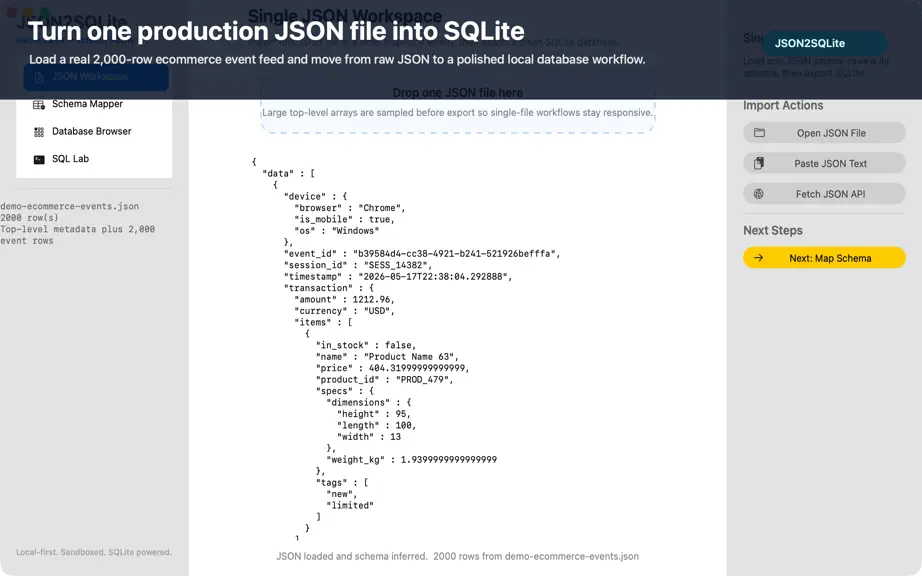Click the "in_stock" : false line
This screenshot has height=576, width=922.
tap(366, 345)
